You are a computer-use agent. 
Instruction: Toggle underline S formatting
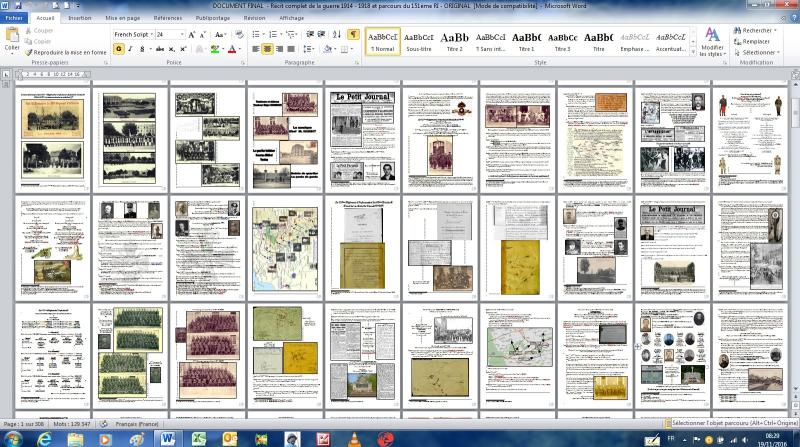pyautogui.click(x=142, y=49)
